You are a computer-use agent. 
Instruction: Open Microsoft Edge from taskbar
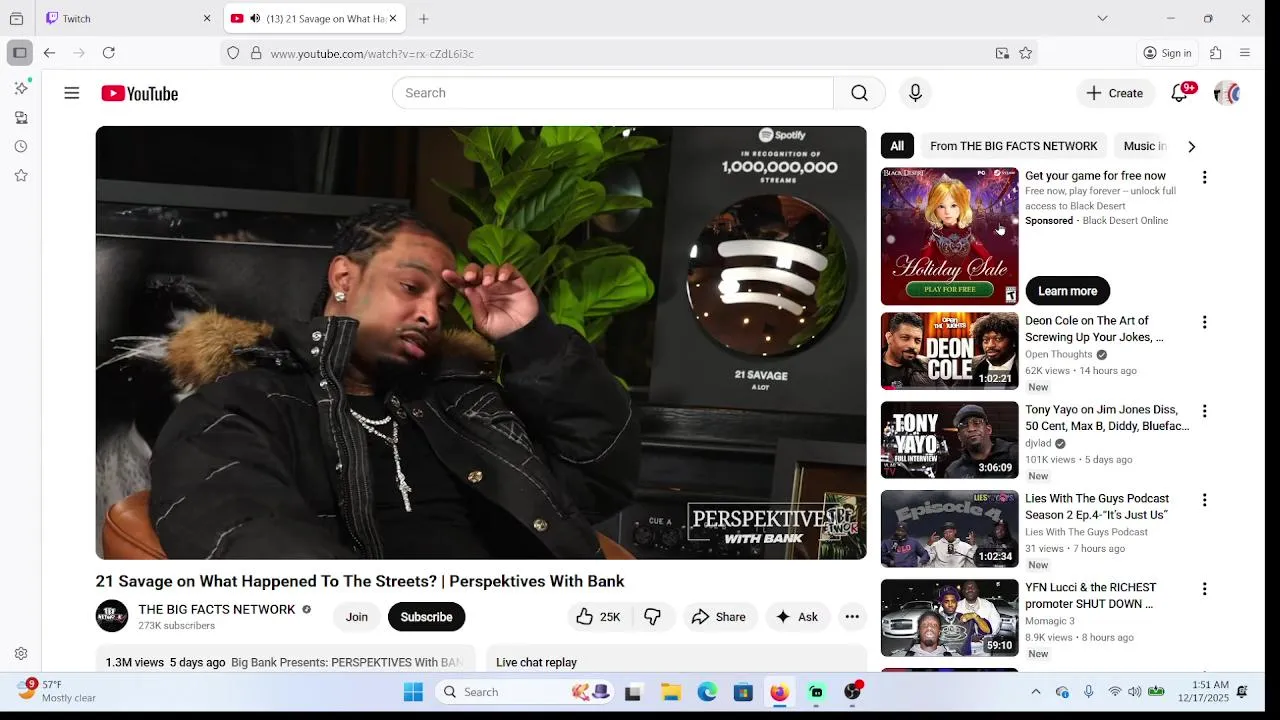[707, 692]
